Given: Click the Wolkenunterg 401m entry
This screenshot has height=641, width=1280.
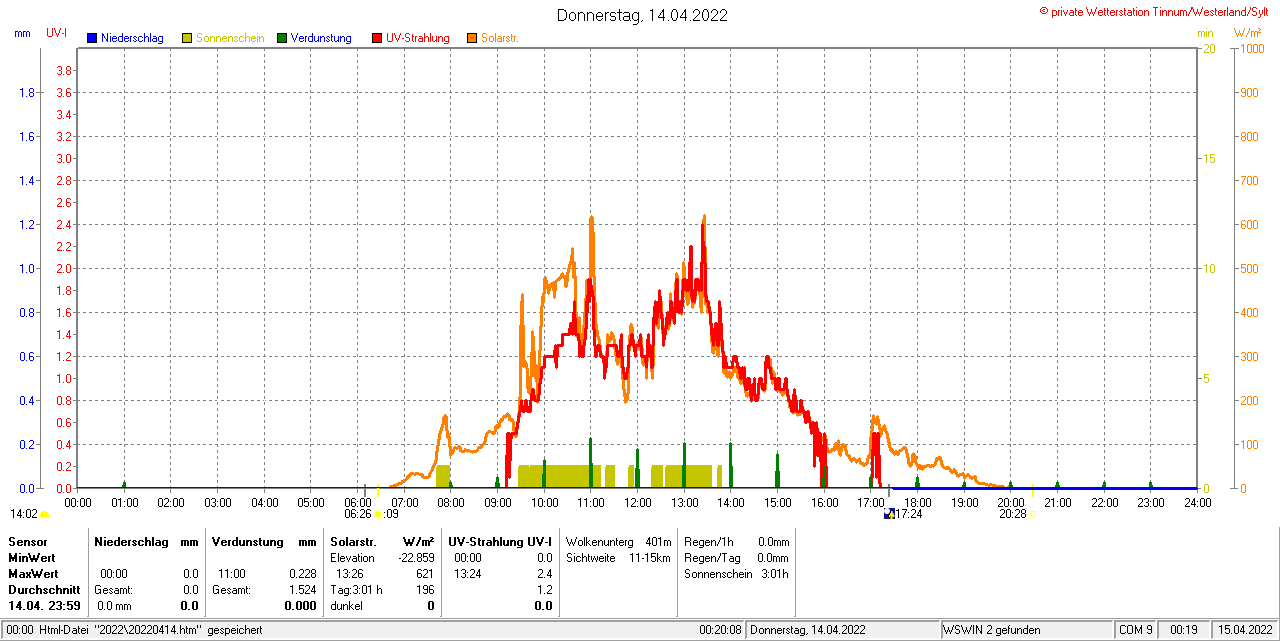Looking at the screenshot, I should [x=619, y=541].
